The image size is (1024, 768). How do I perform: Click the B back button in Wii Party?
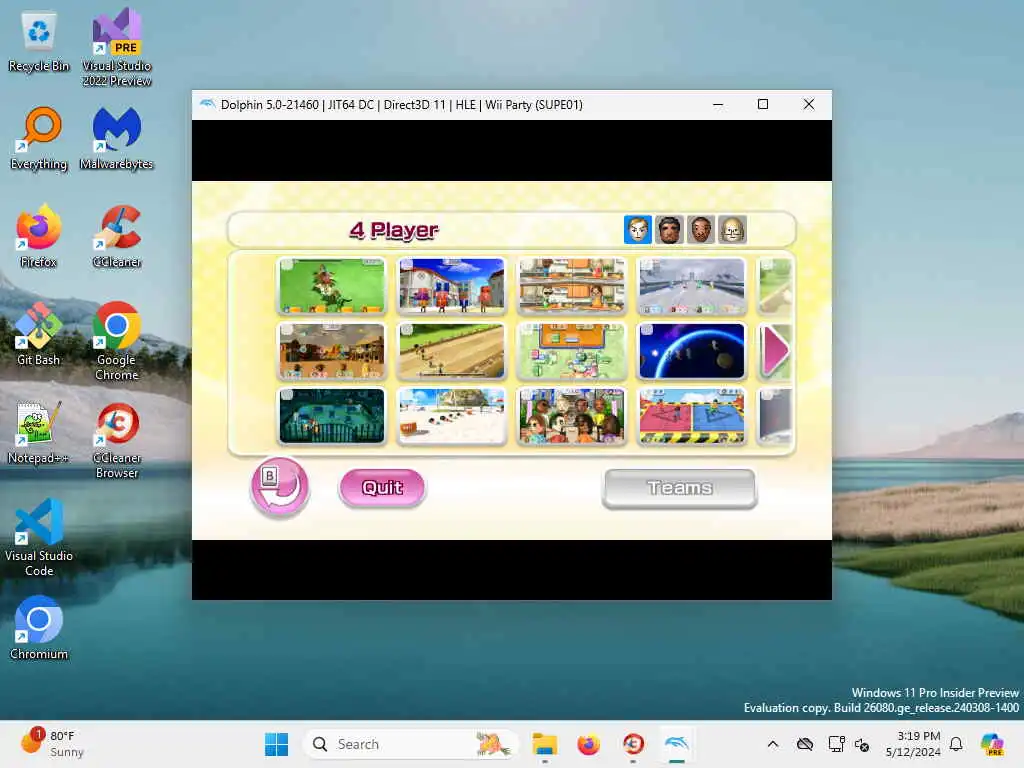pyautogui.click(x=280, y=487)
